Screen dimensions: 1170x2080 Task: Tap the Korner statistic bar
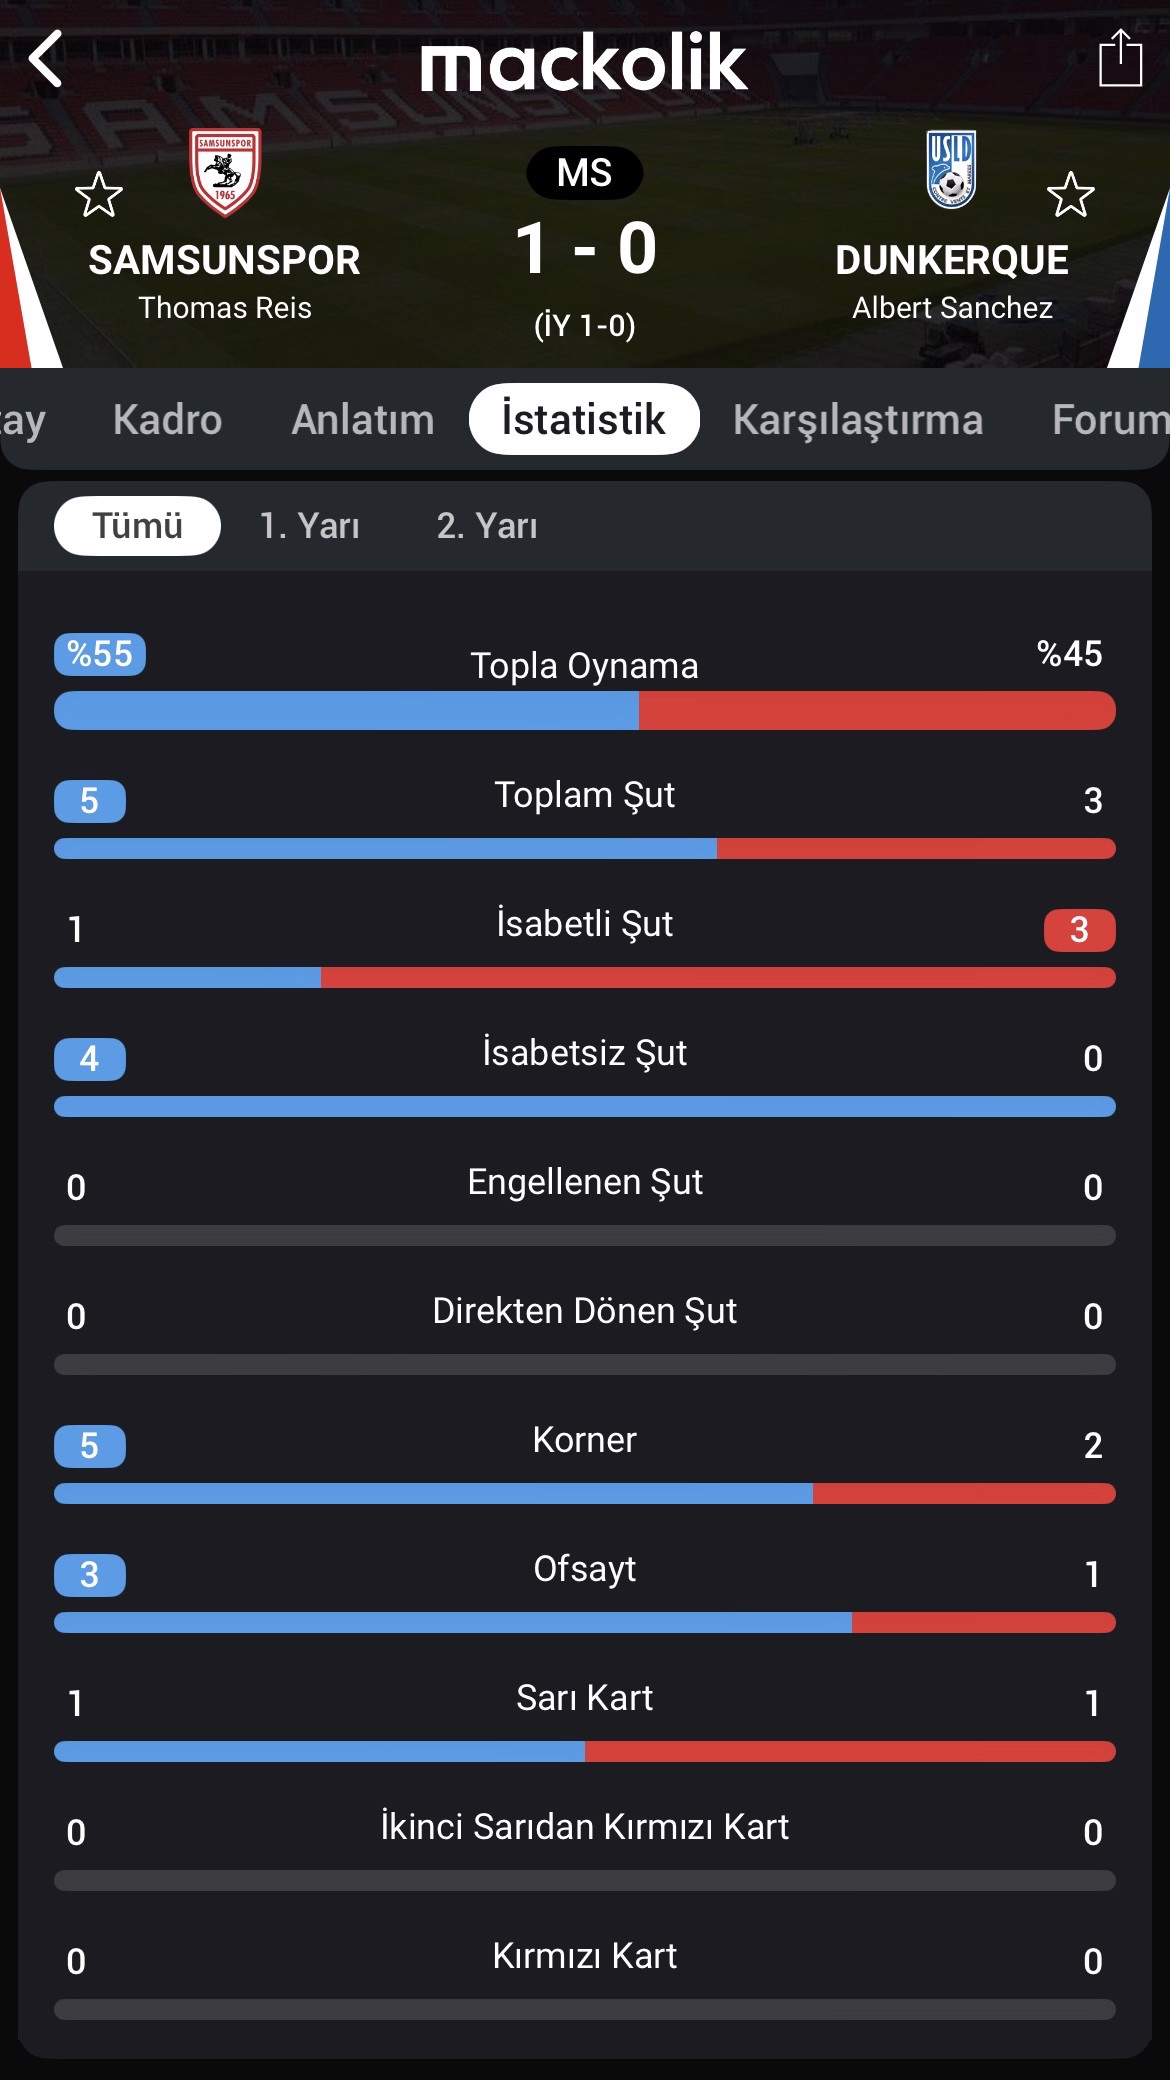tap(585, 1493)
